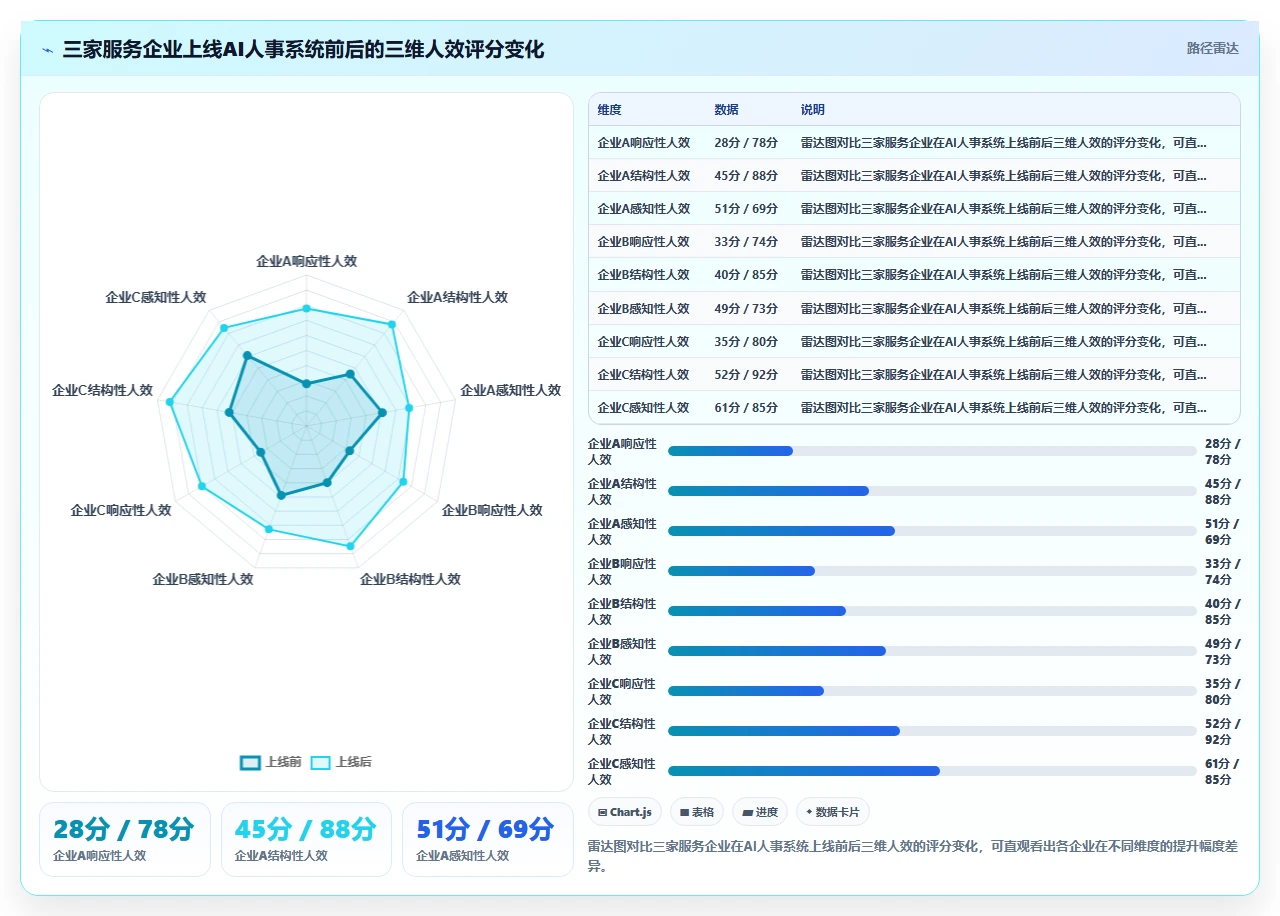Click radar axis label 企业C感知性人效

point(156,297)
